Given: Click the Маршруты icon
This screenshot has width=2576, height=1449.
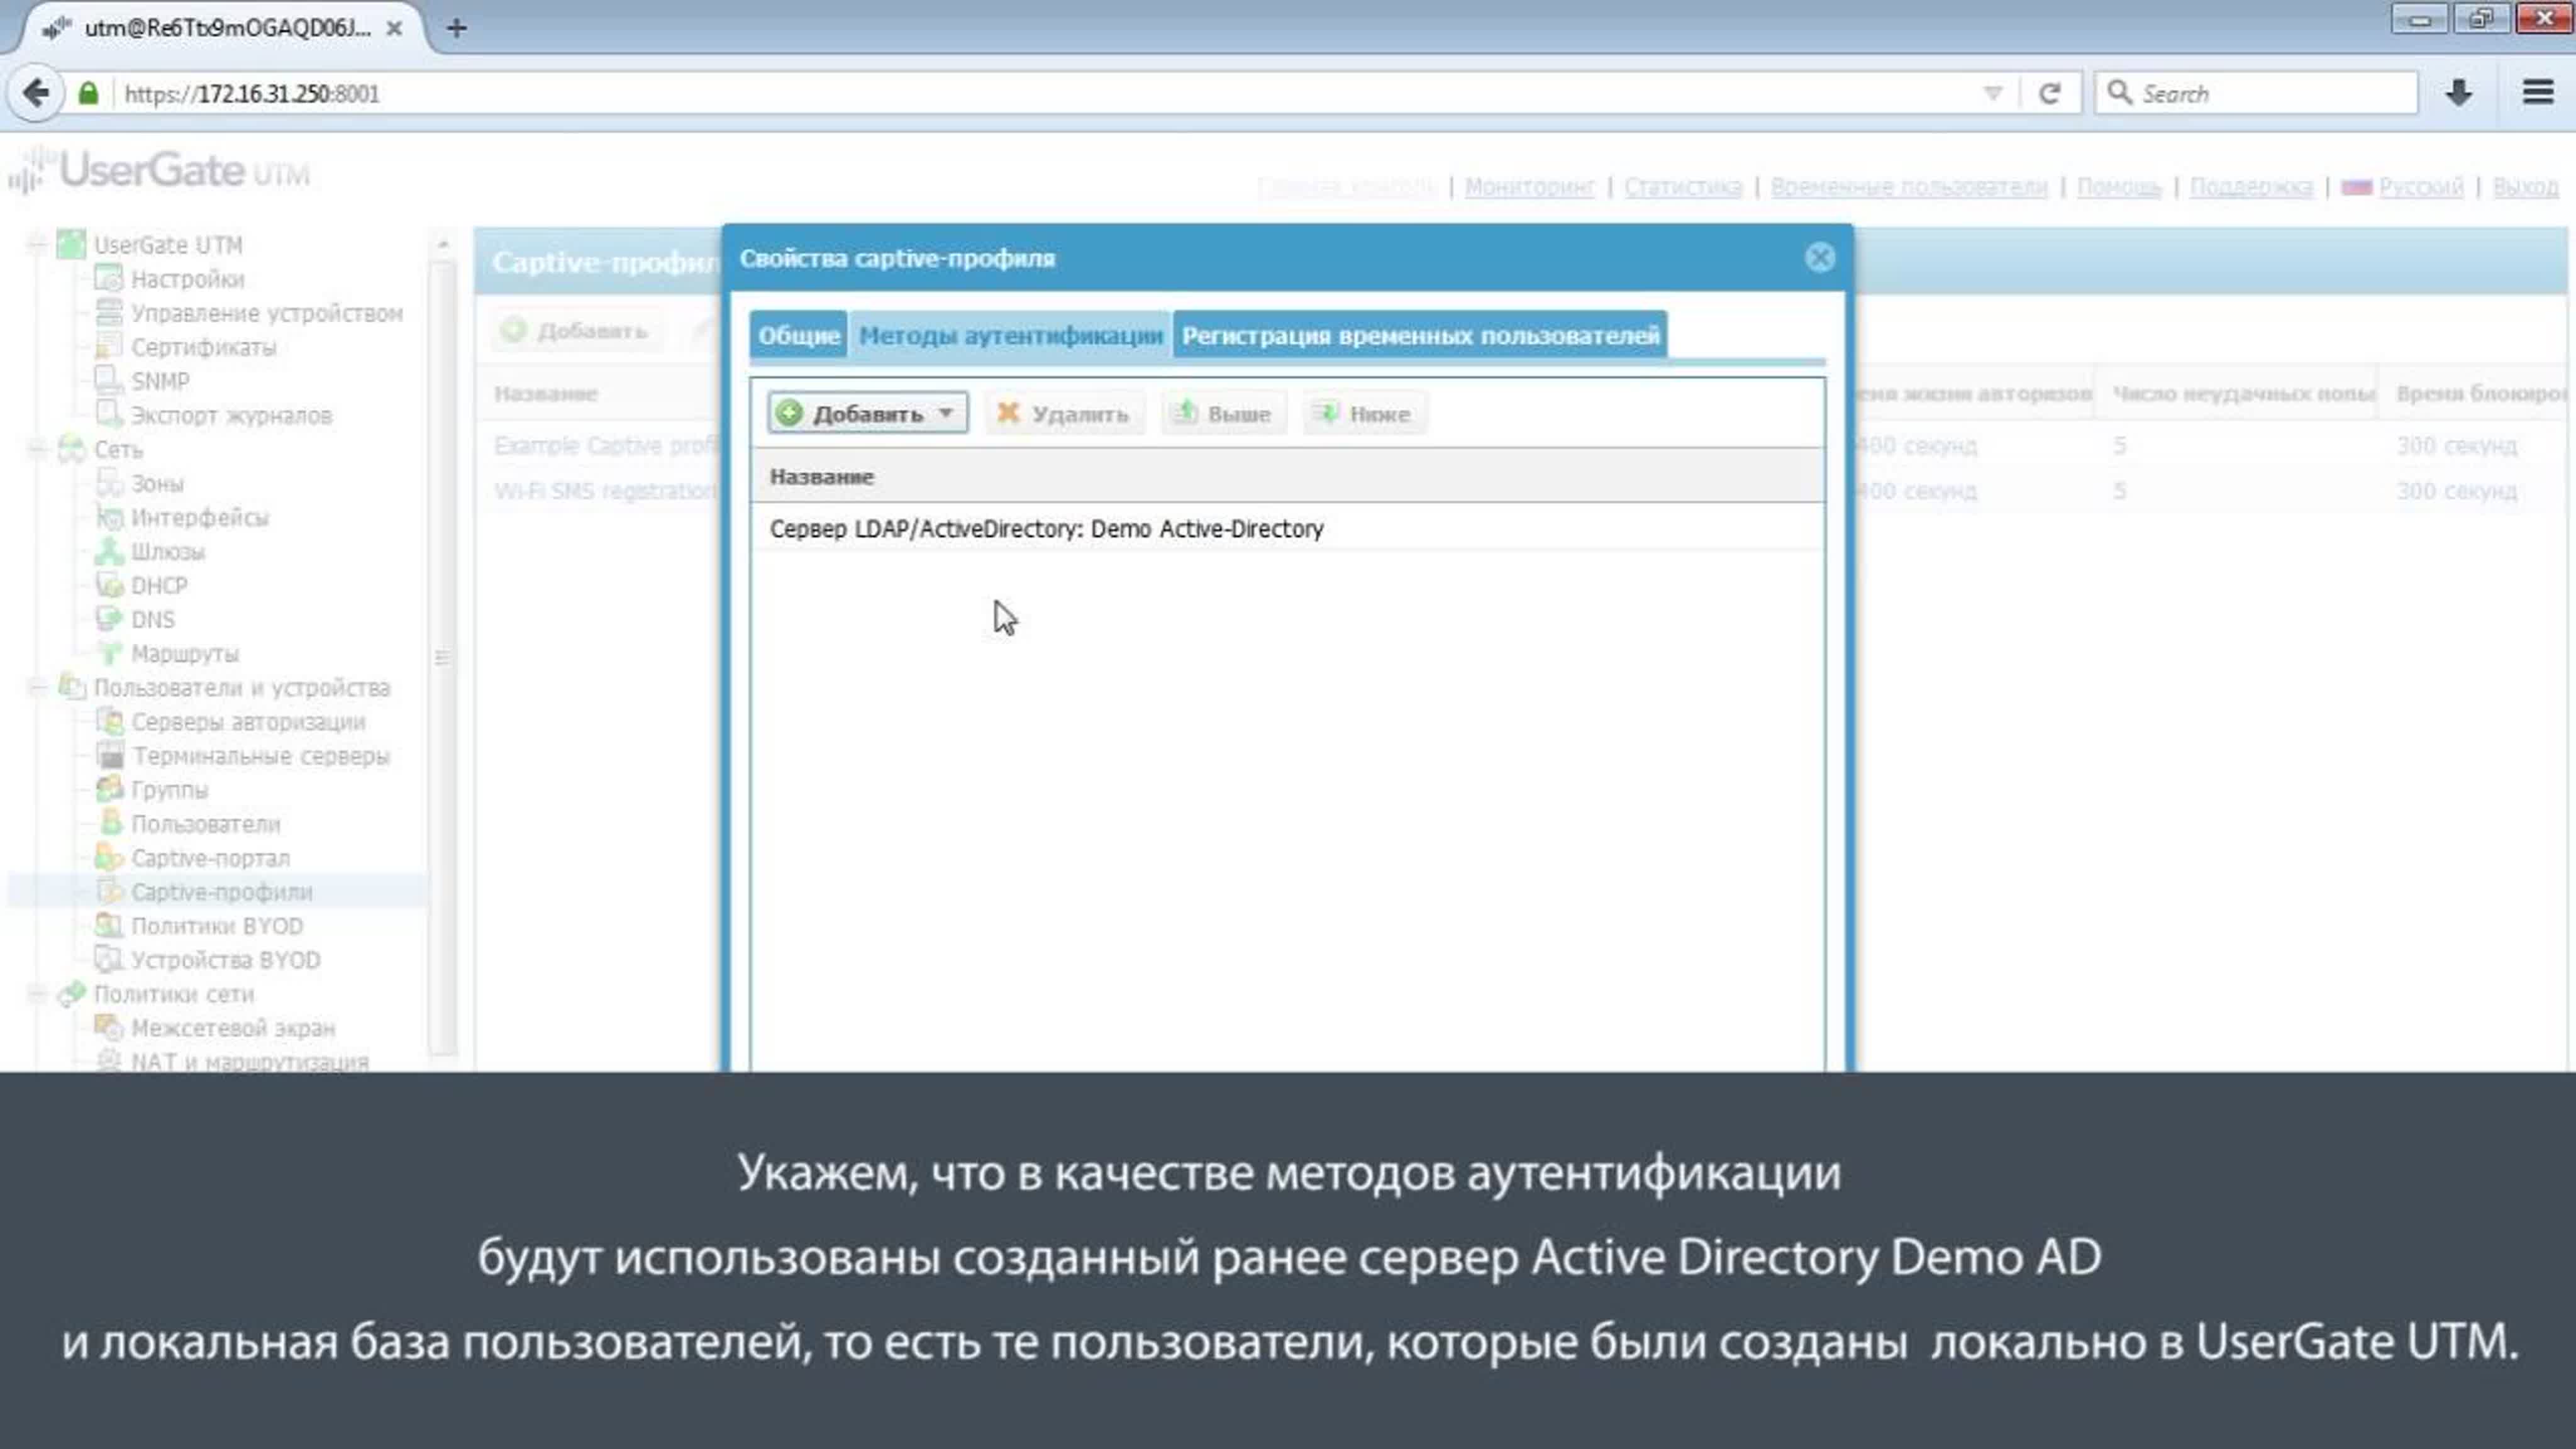Looking at the screenshot, I should (108, 653).
